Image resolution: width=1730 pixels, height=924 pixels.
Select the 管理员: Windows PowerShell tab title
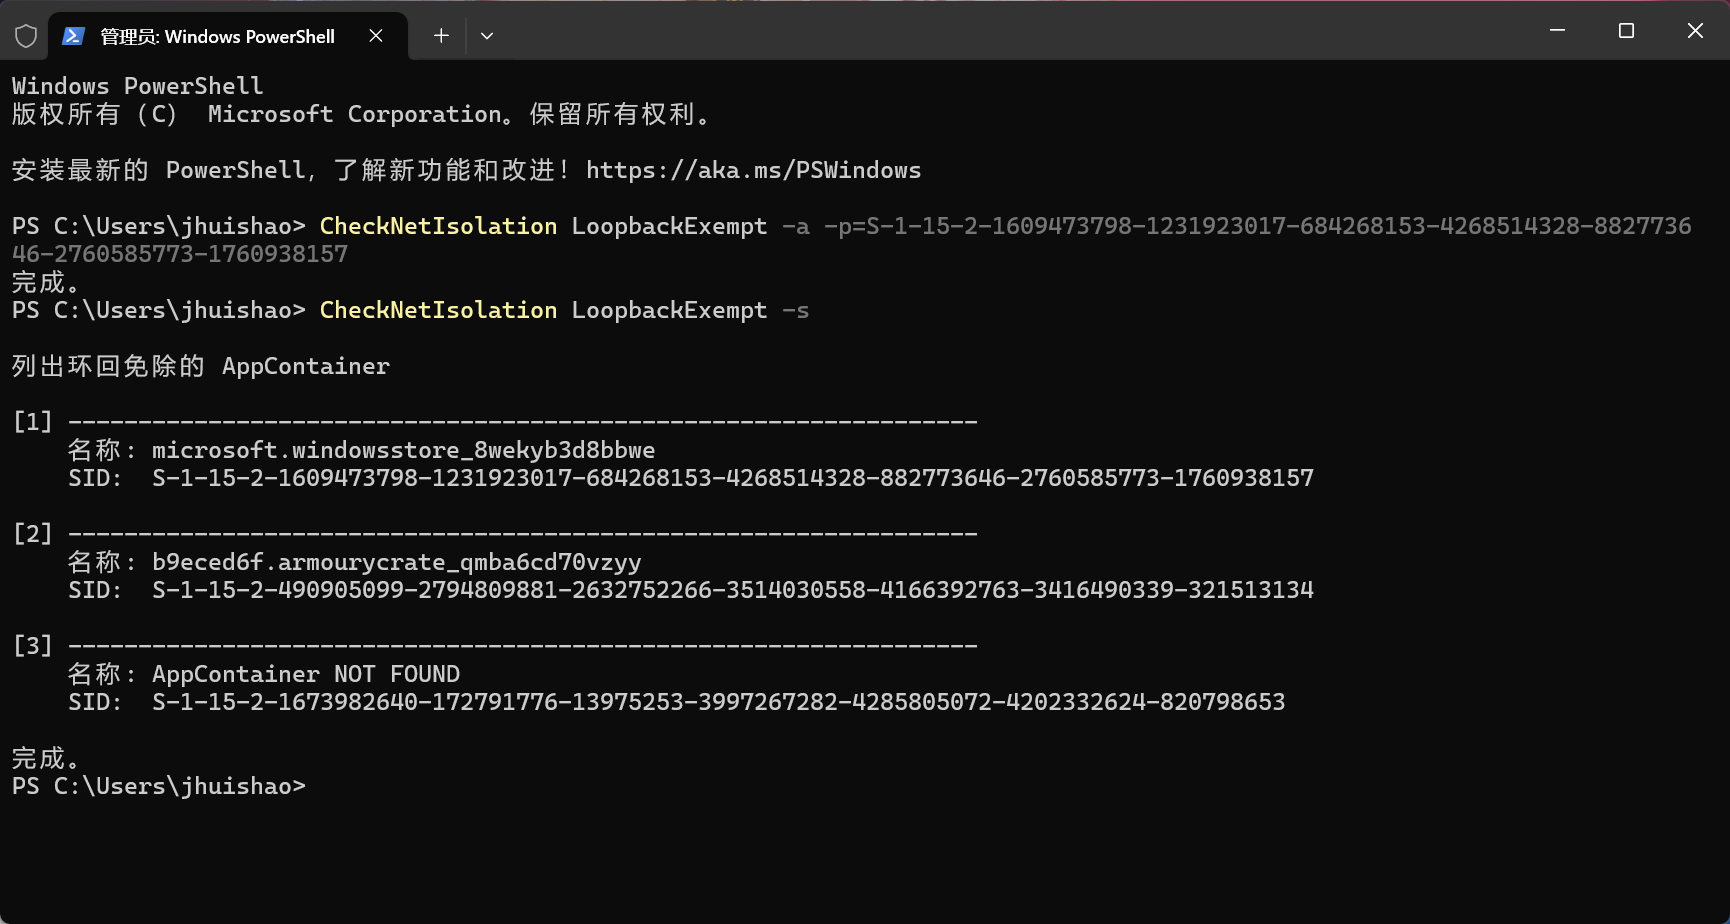click(217, 37)
